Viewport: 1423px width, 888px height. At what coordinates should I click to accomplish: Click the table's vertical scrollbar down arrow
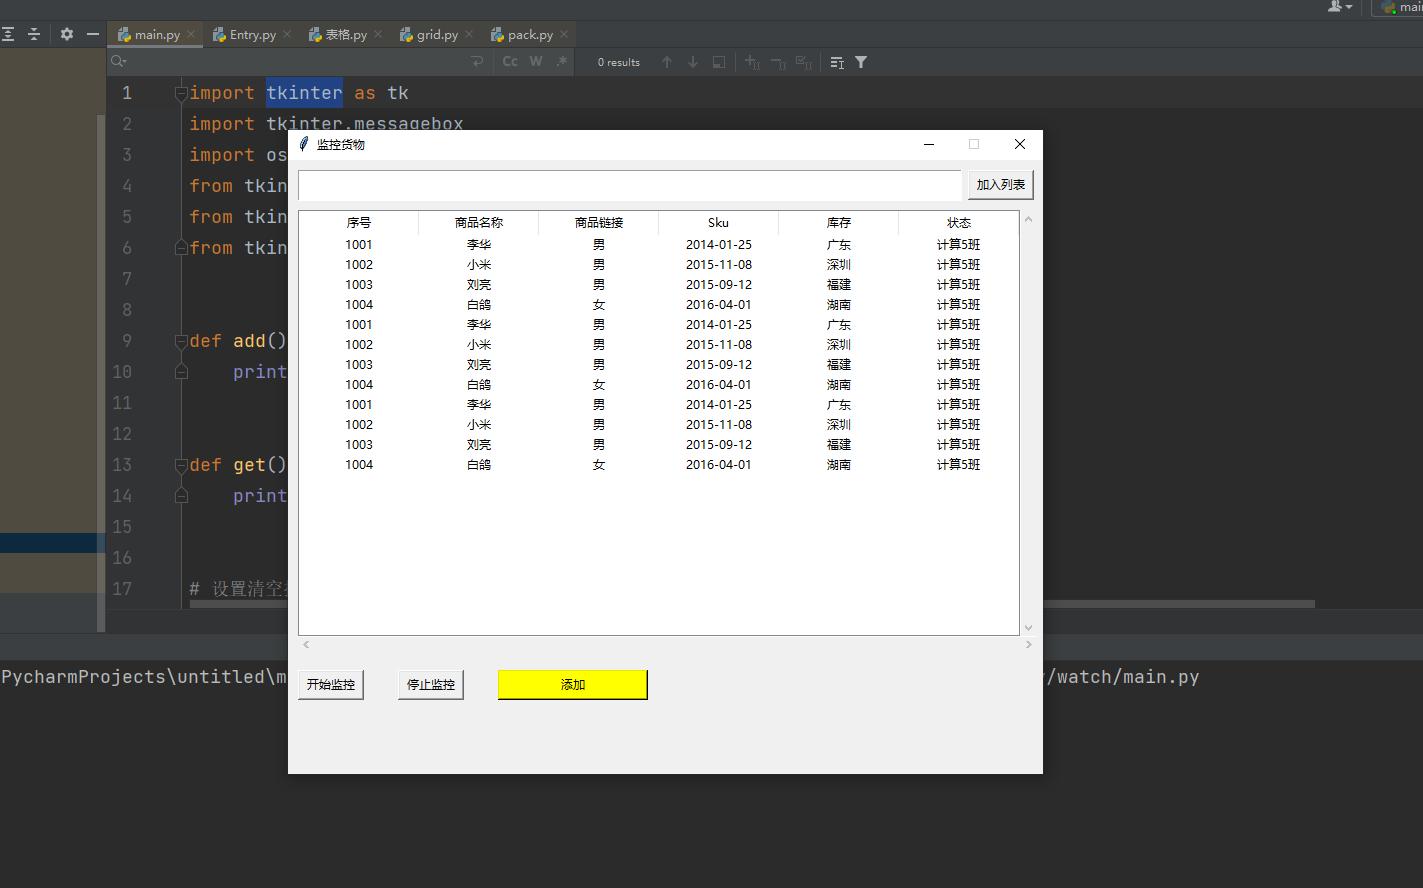[1028, 628]
